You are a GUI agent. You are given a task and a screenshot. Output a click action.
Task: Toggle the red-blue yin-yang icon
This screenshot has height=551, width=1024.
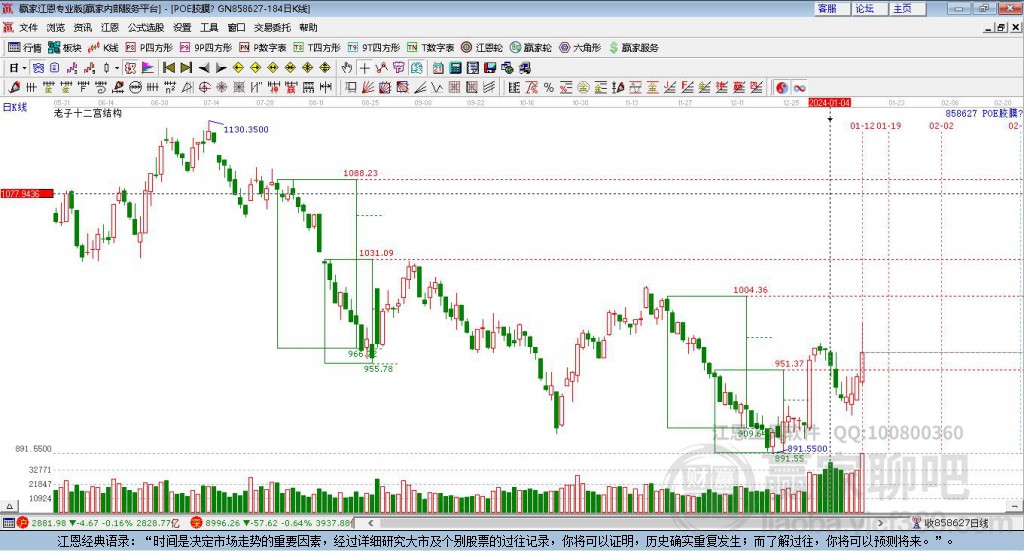pyautogui.click(x=782, y=87)
